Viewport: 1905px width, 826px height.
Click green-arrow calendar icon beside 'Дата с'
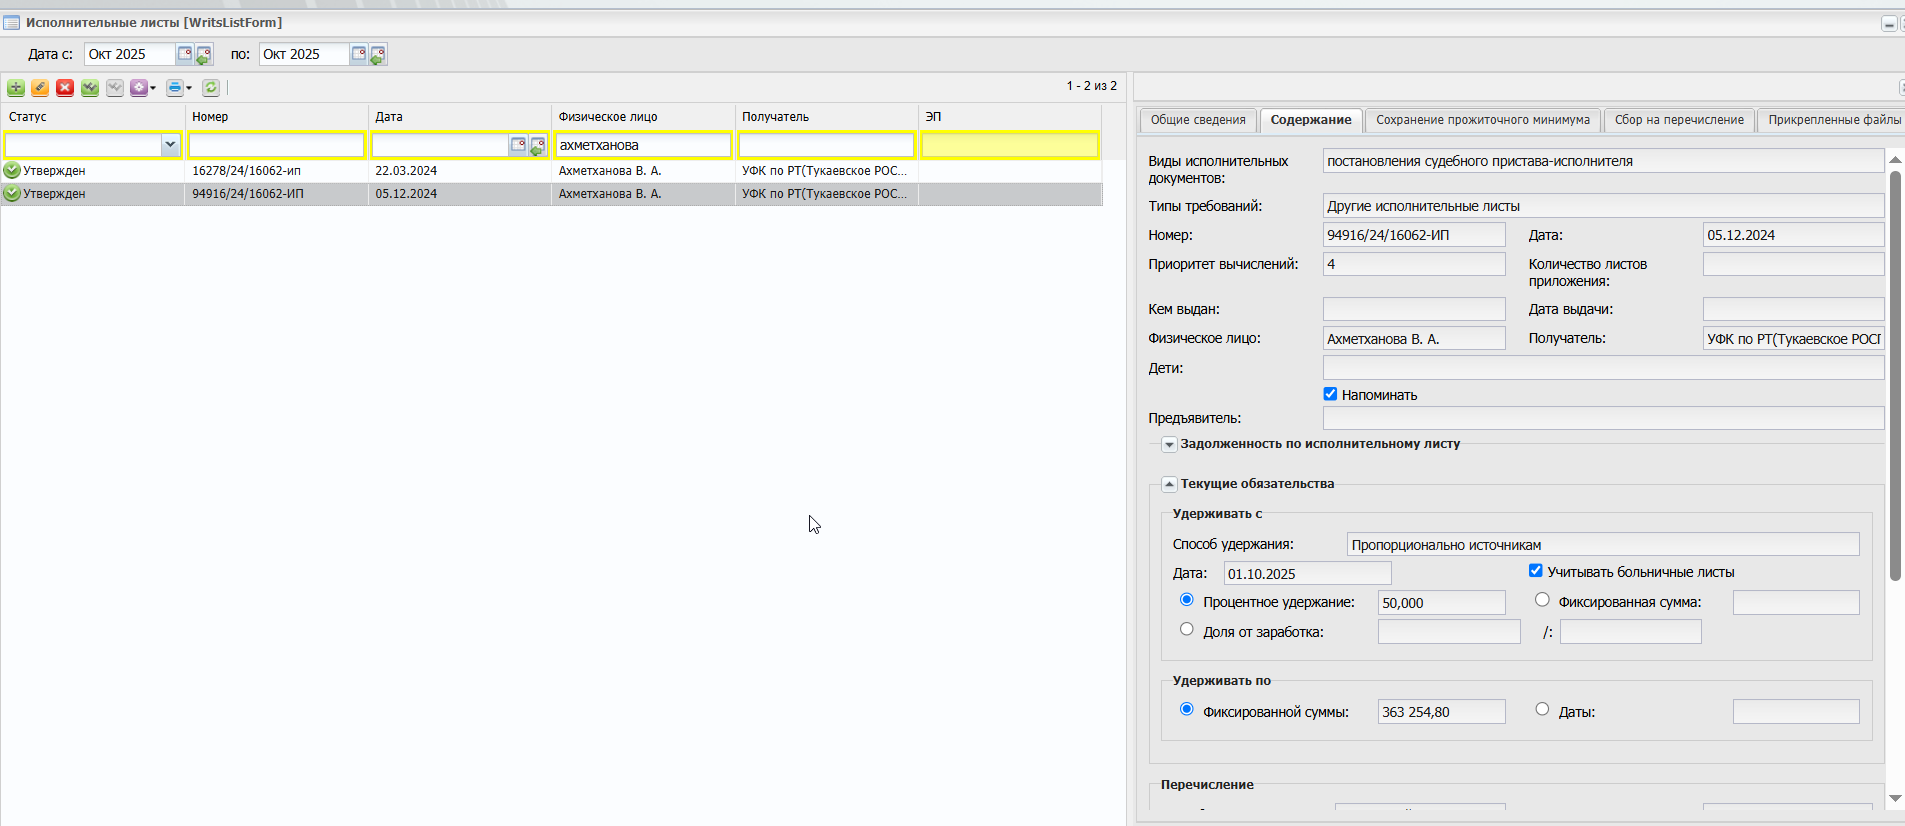click(204, 55)
